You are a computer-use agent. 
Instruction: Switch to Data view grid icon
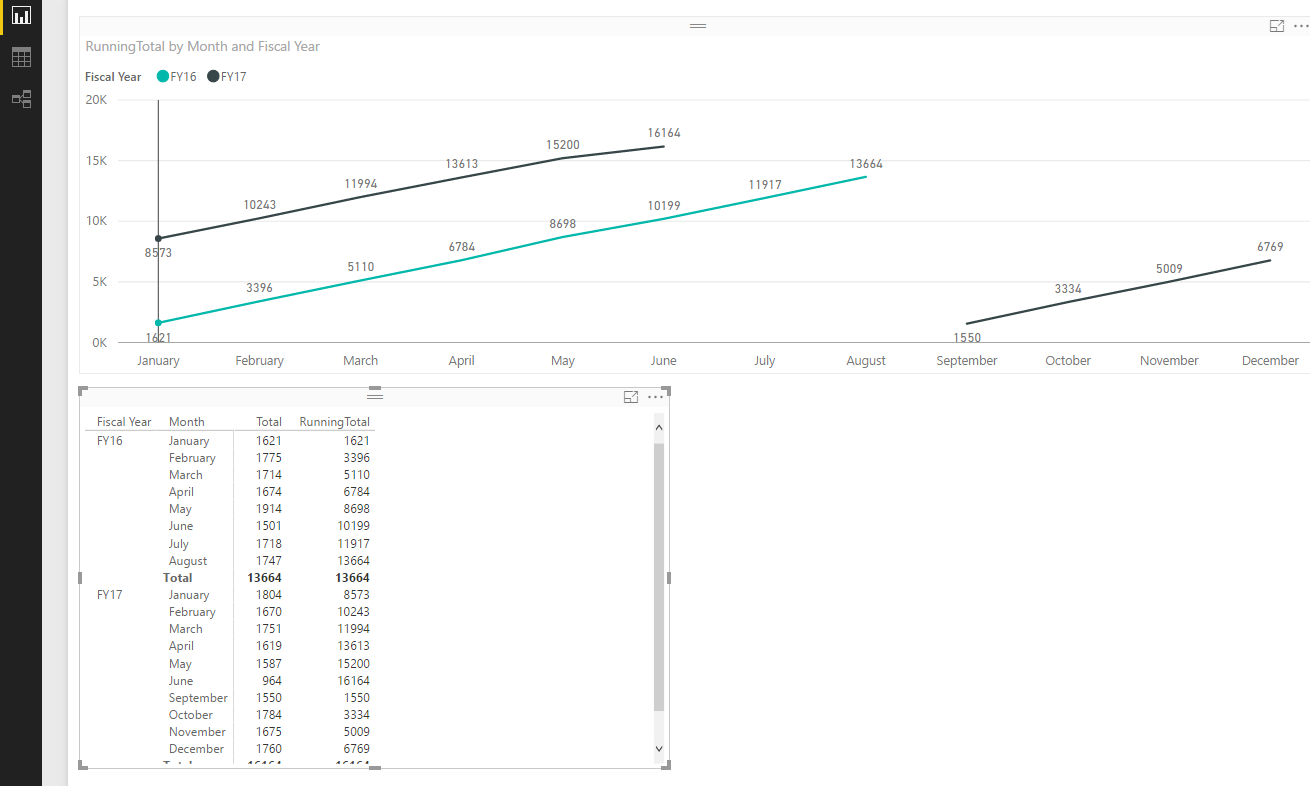(21, 57)
